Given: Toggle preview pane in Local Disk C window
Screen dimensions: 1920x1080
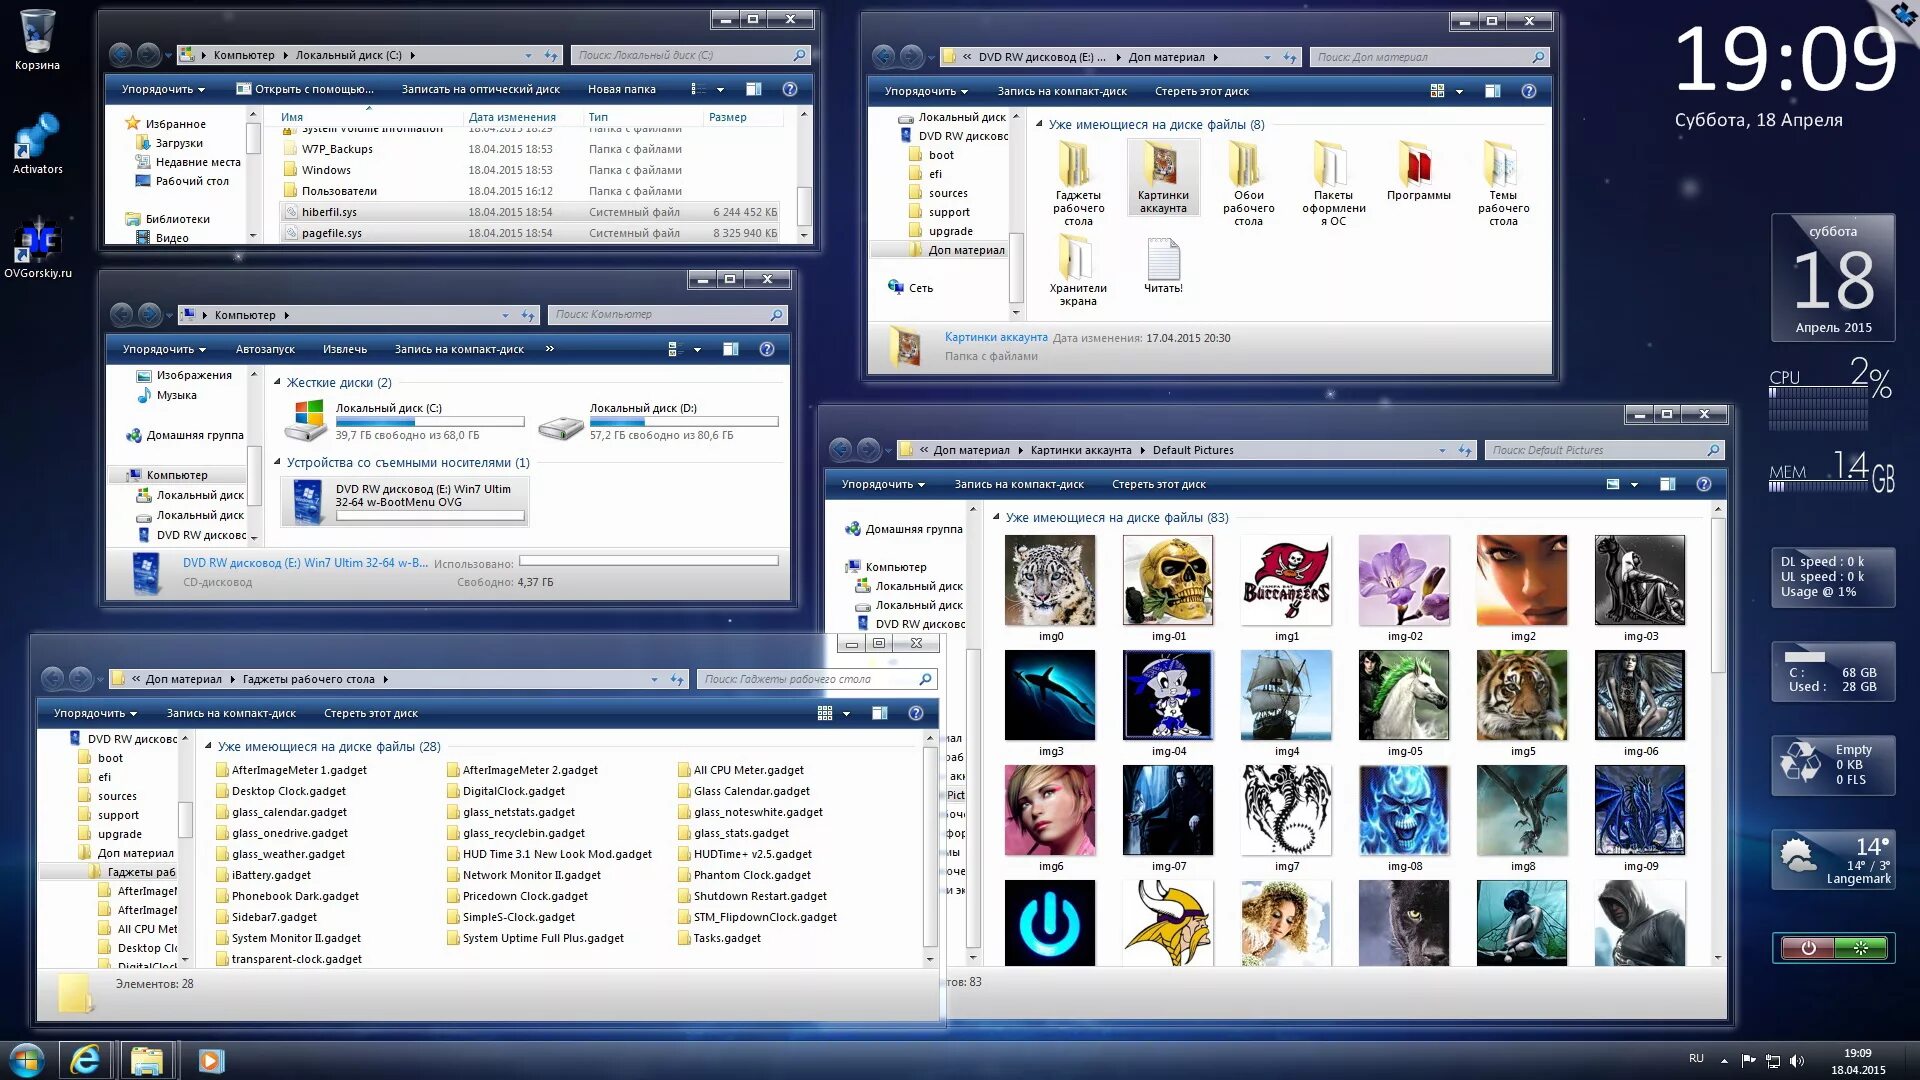Looking at the screenshot, I should 754,89.
